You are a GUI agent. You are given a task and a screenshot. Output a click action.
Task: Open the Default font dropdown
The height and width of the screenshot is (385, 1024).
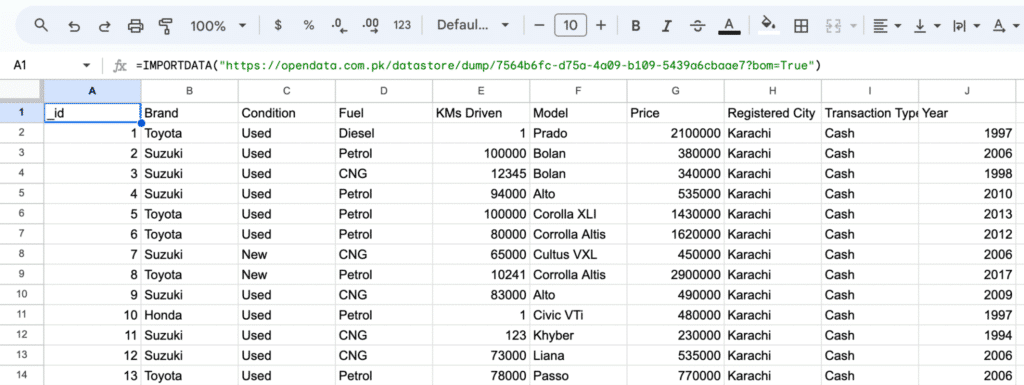pyautogui.click(x=473, y=25)
